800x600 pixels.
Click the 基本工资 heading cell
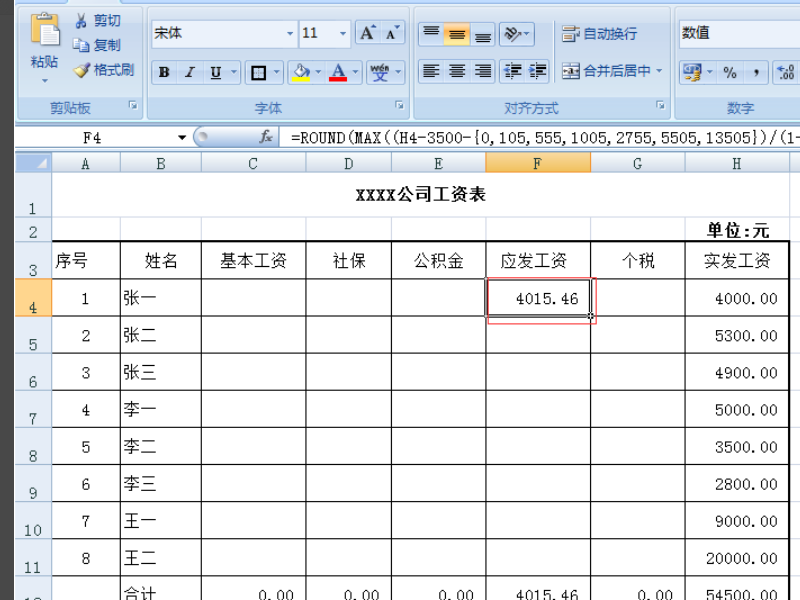[253, 261]
